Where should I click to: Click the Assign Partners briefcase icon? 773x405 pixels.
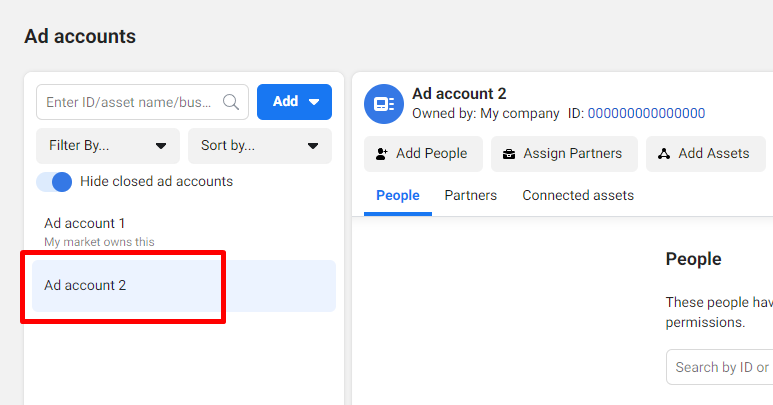click(509, 154)
